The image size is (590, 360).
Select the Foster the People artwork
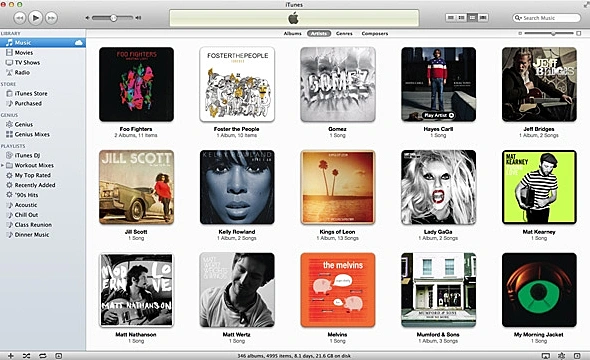pyautogui.click(x=237, y=84)
